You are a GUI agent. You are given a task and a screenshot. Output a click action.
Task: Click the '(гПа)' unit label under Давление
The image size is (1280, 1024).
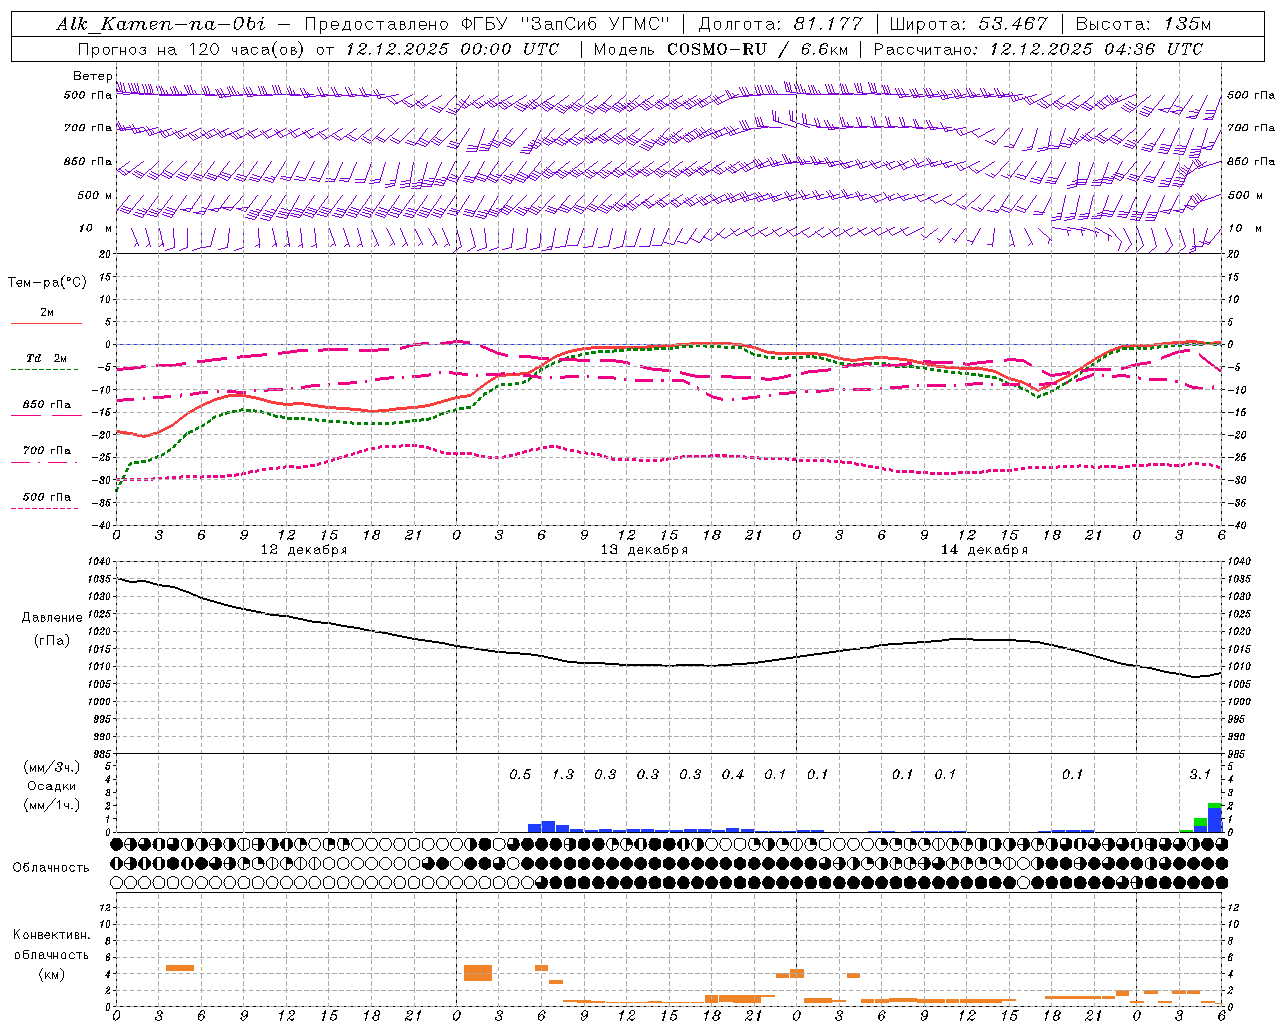click(x=52, y=641)
